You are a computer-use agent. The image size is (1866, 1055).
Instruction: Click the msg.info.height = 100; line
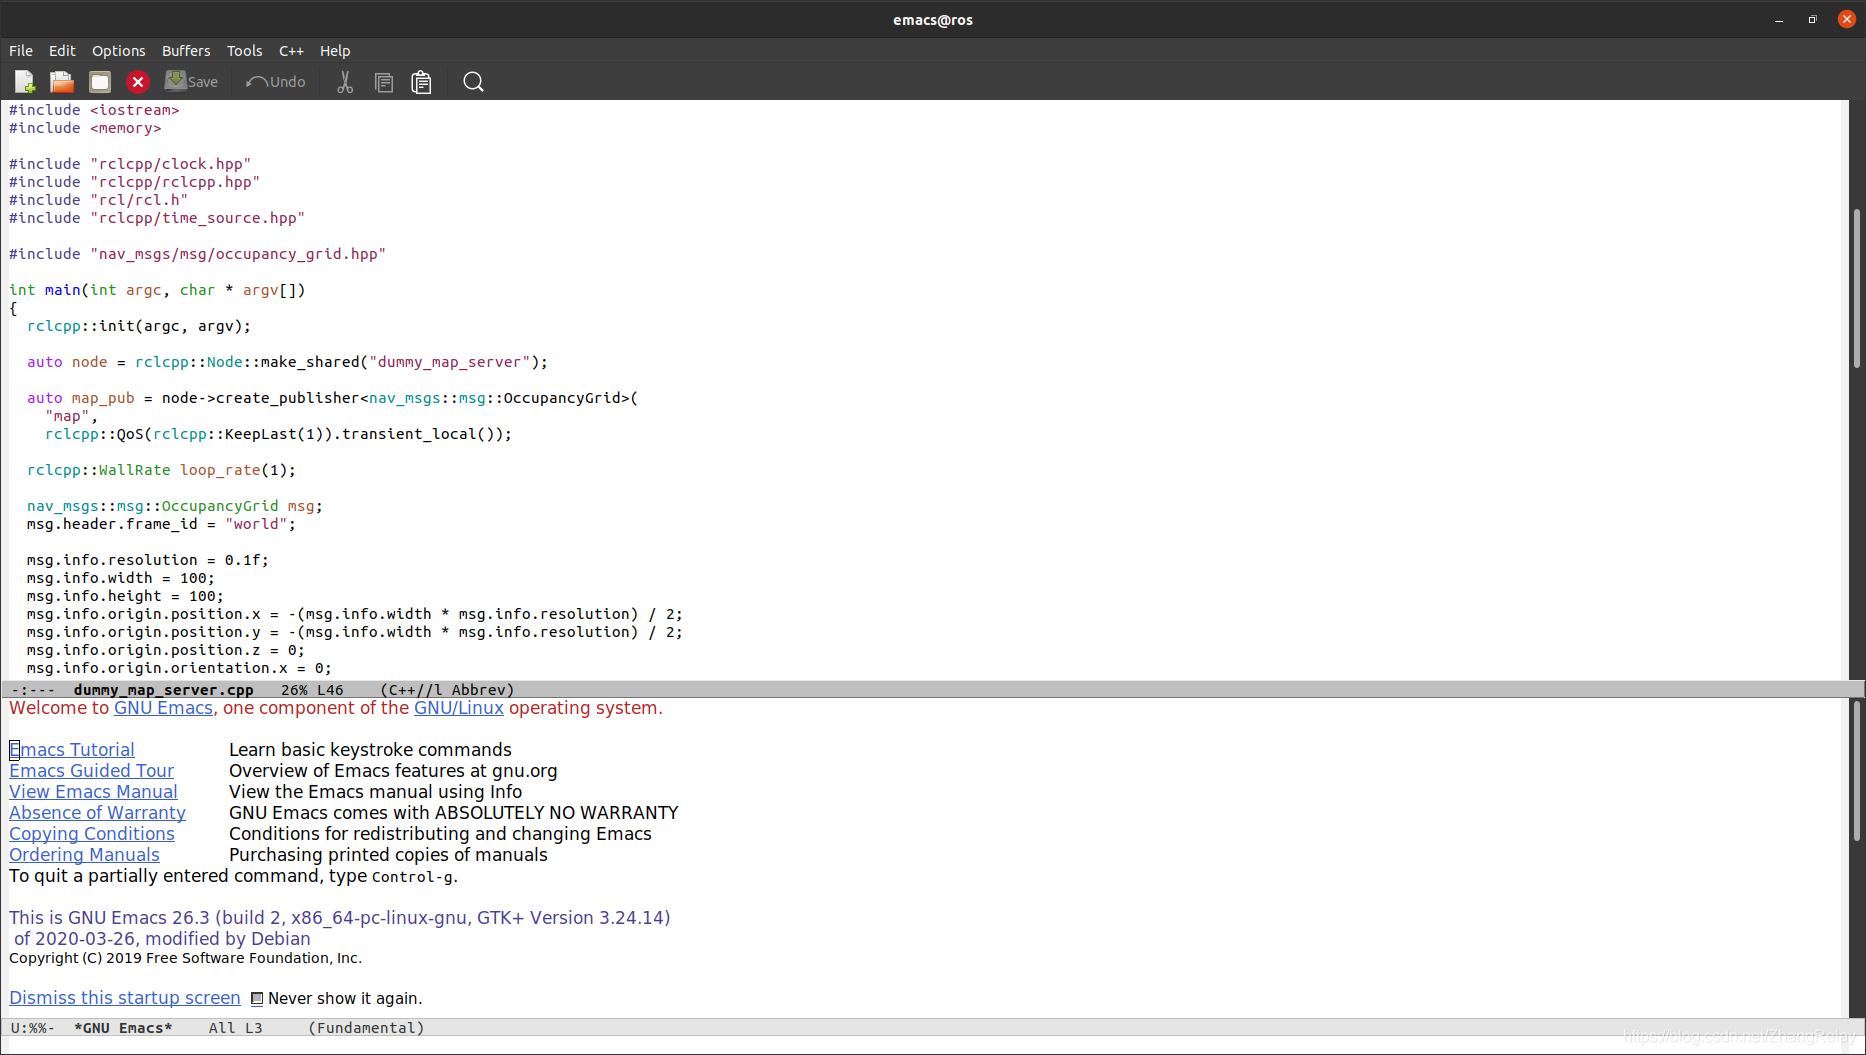point(125,596)
